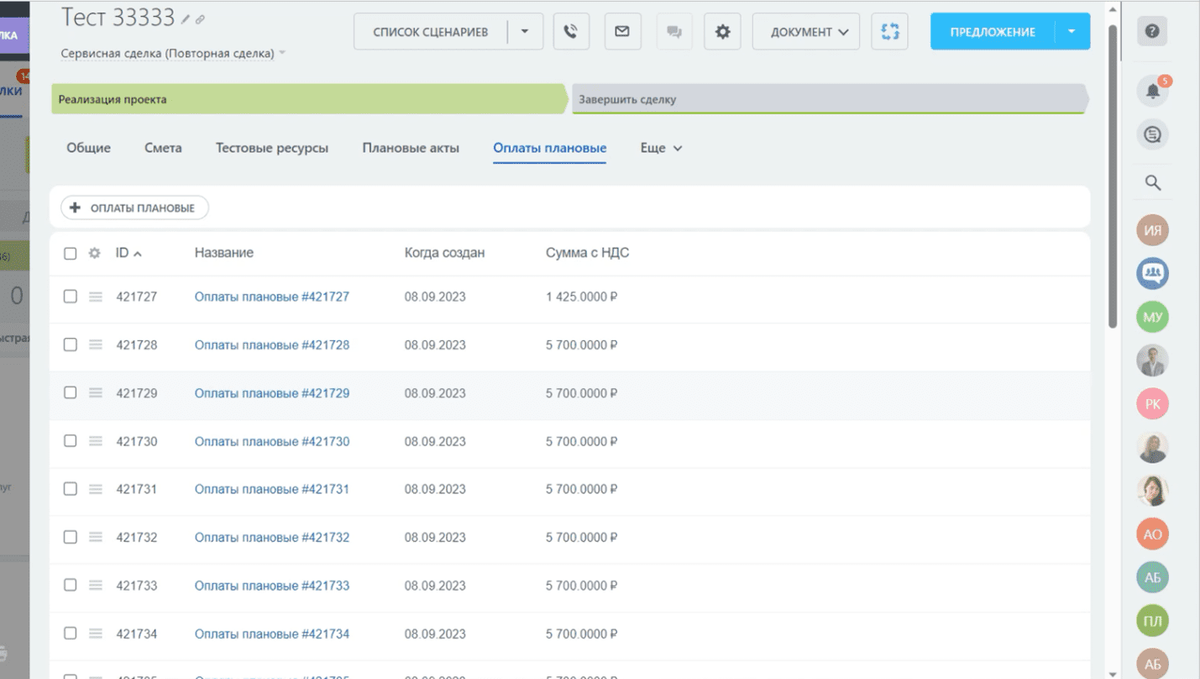
Task: Expand arrow next to Список сценариев
Action: tap(525, 32)
